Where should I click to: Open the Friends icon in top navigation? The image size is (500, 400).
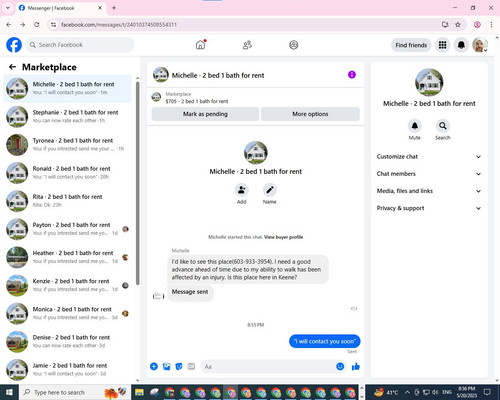point(247,45)
